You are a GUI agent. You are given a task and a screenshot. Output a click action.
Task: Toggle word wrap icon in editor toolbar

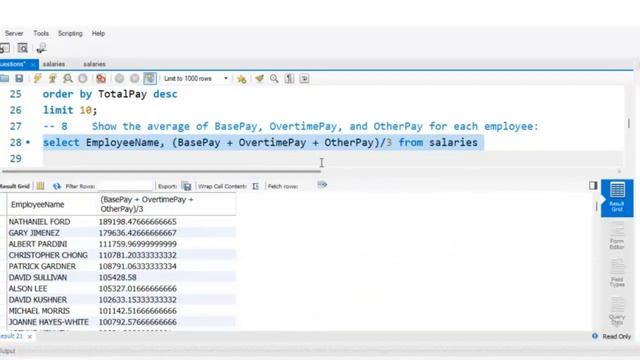point(304,78)
